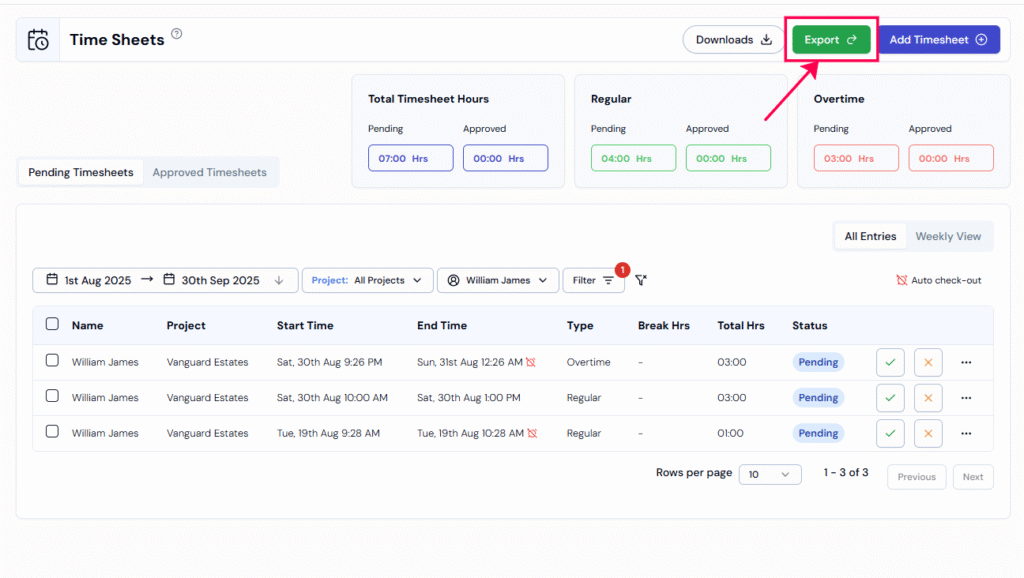Click the green Export button
The width and height of the screenshot is (1024, 578).
(831, 40)
